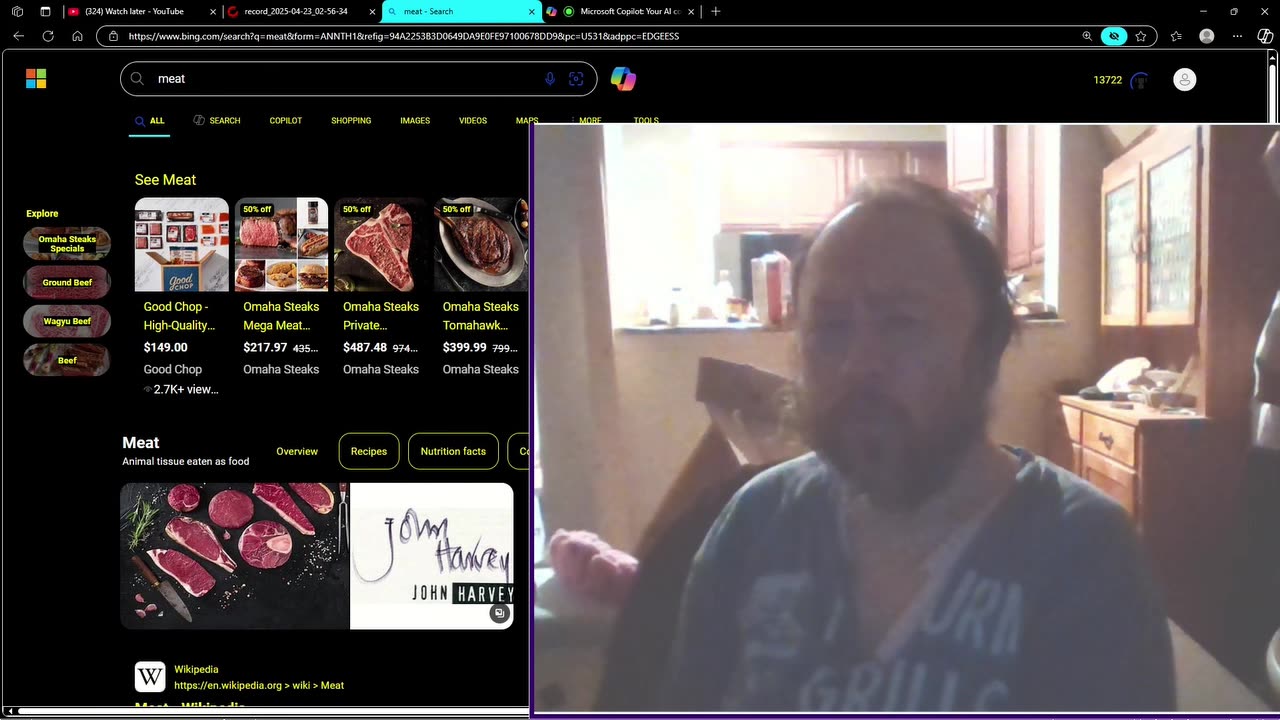Close the Microsoft Copilot tab
Screen dimensions: 1280x720
click(x=690, y=11)
